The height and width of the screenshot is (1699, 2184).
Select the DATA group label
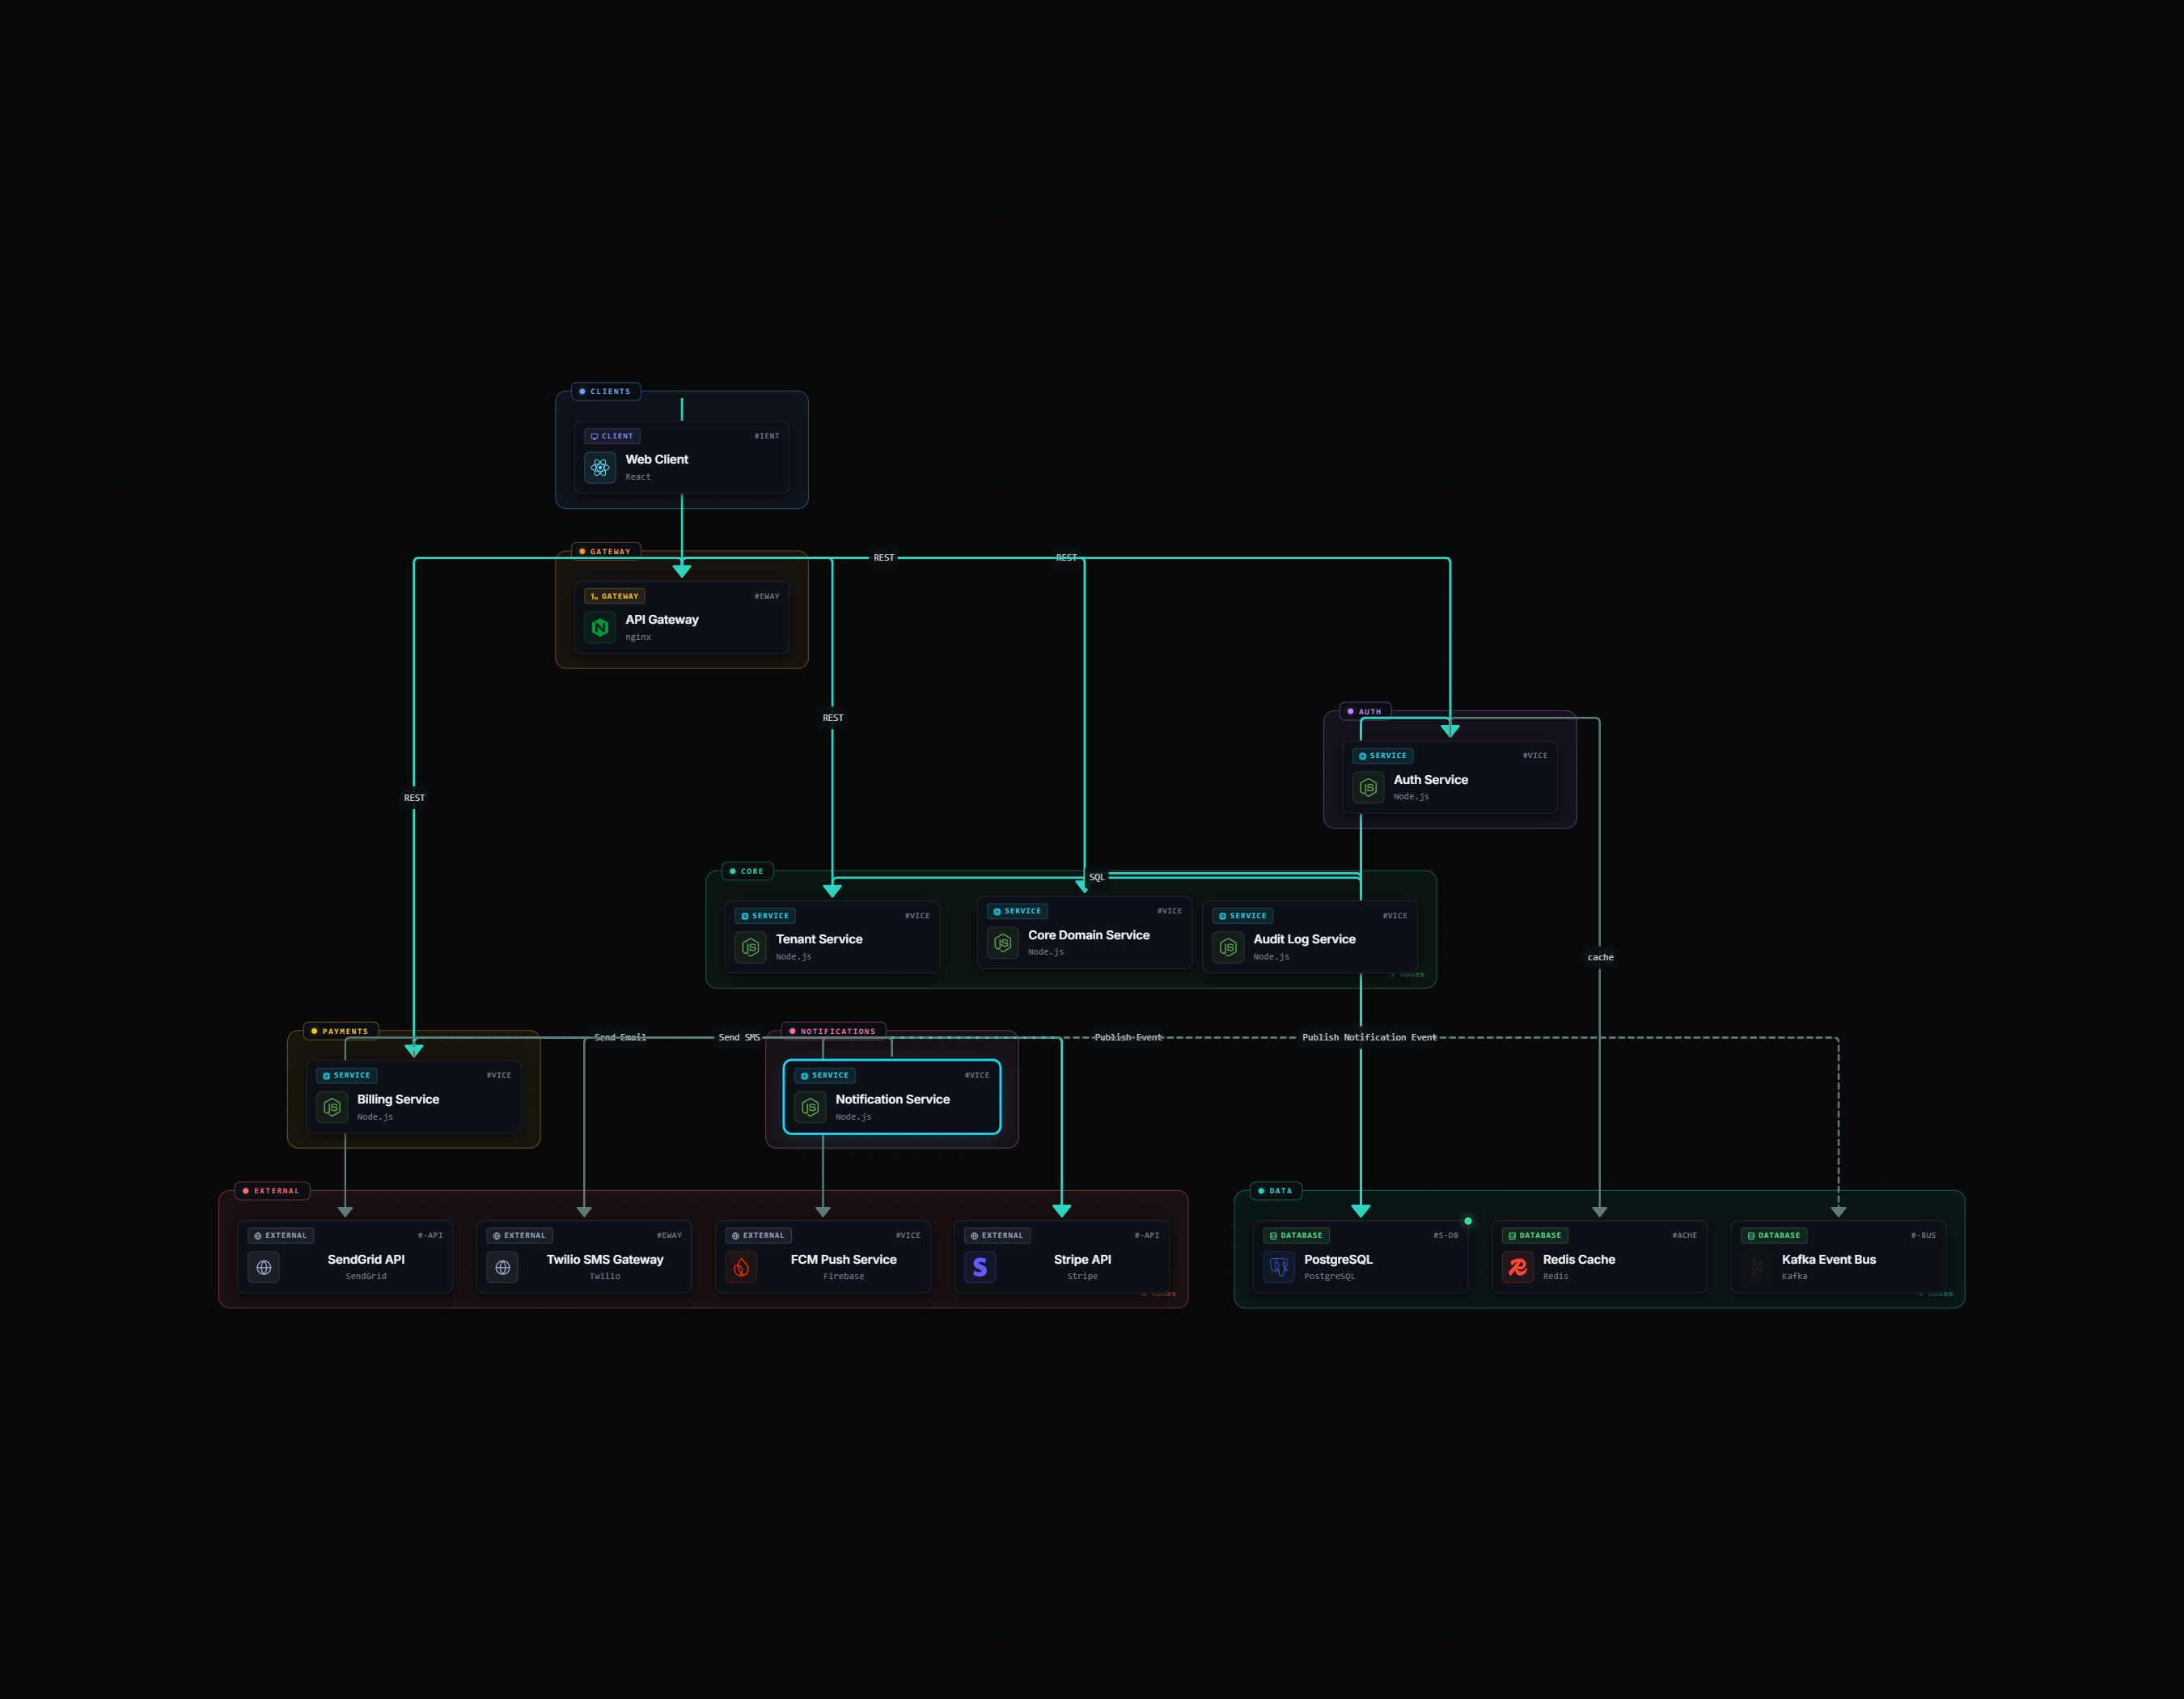(1275, 1190)
